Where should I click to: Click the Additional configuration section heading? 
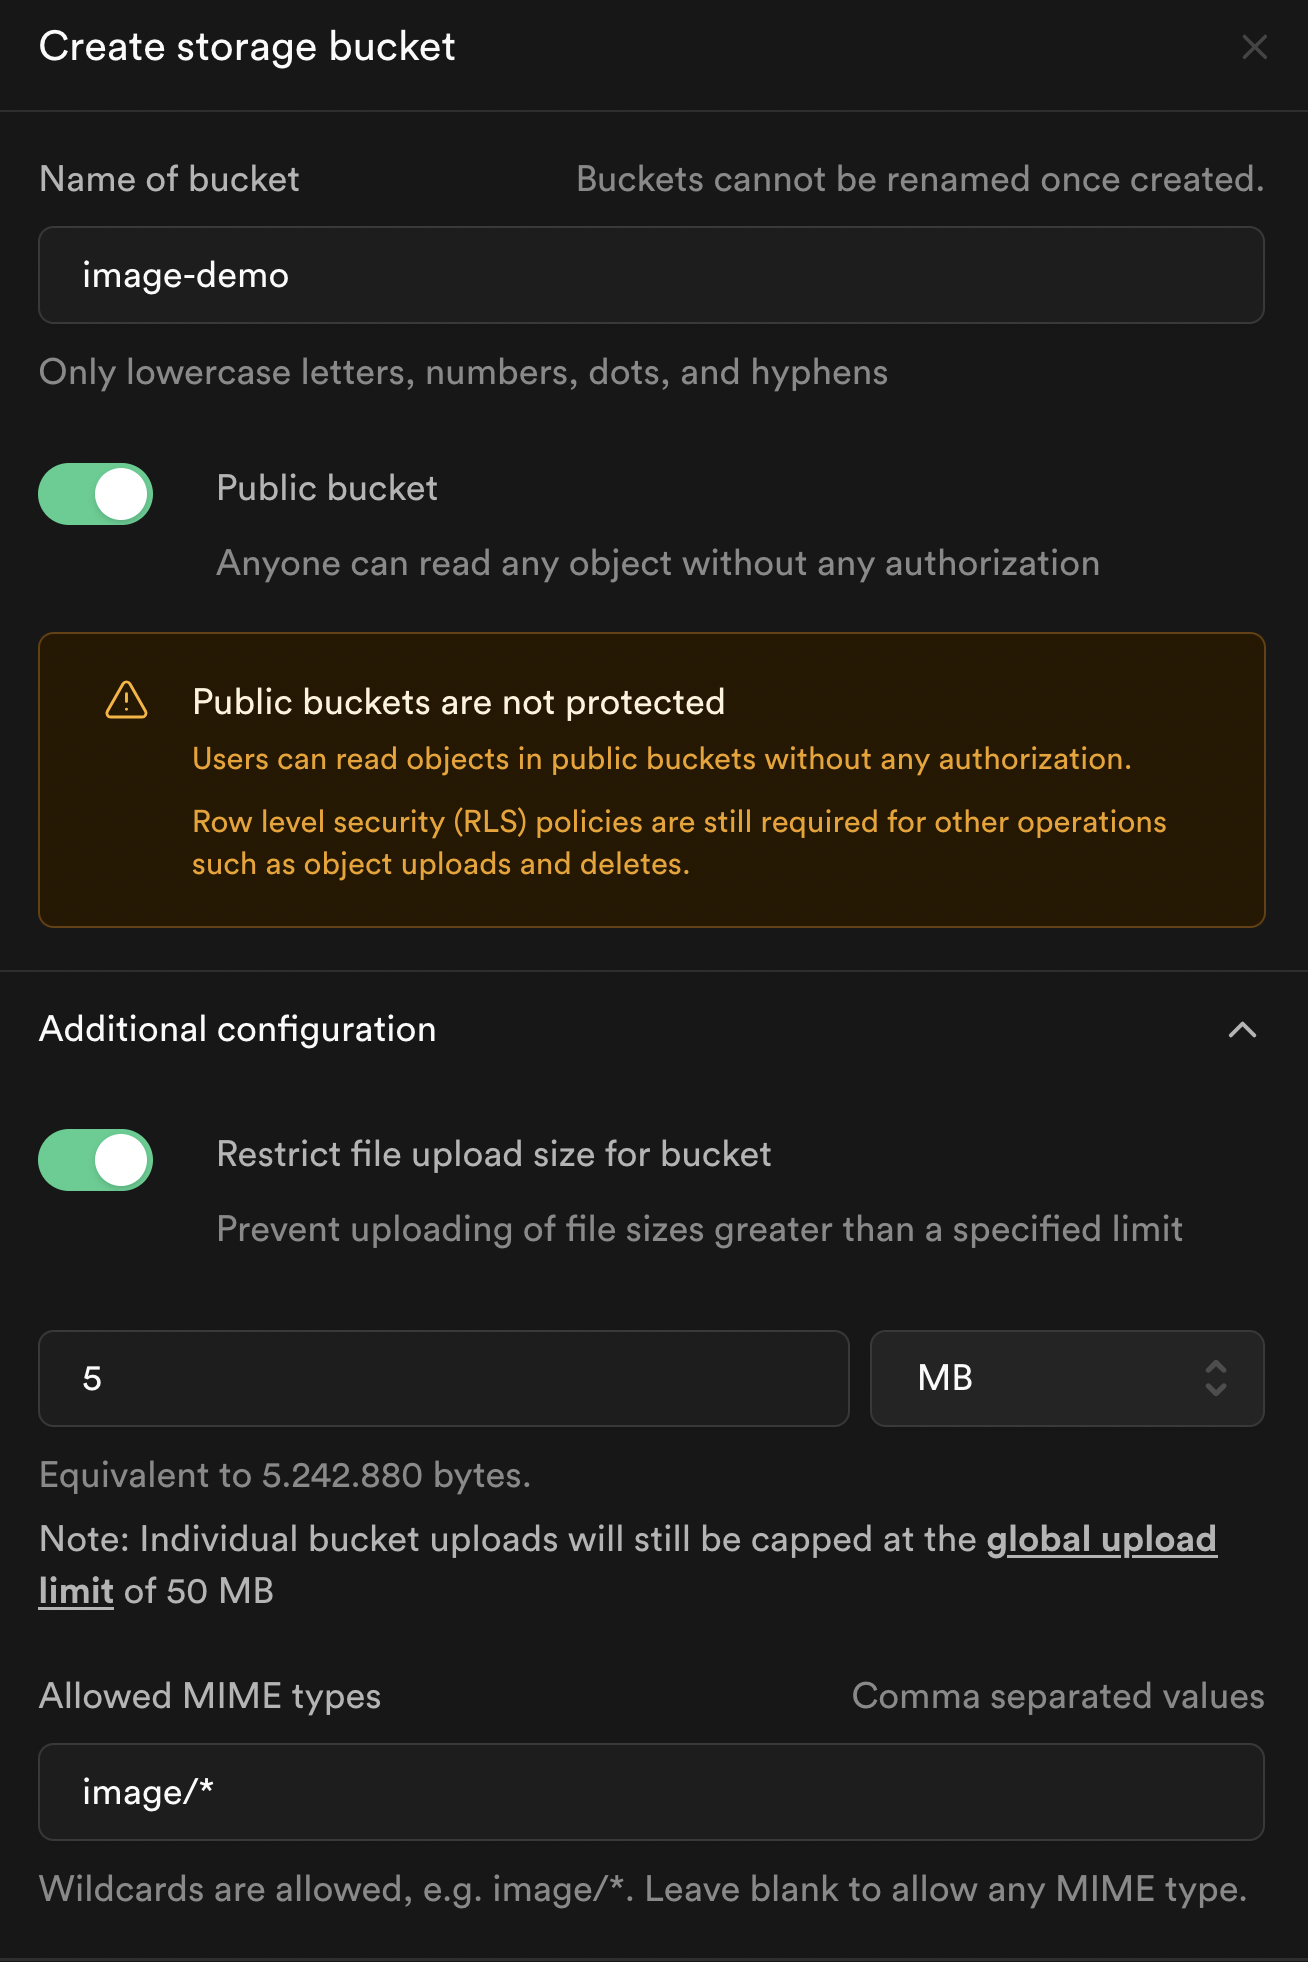(x=238, y=1029)
